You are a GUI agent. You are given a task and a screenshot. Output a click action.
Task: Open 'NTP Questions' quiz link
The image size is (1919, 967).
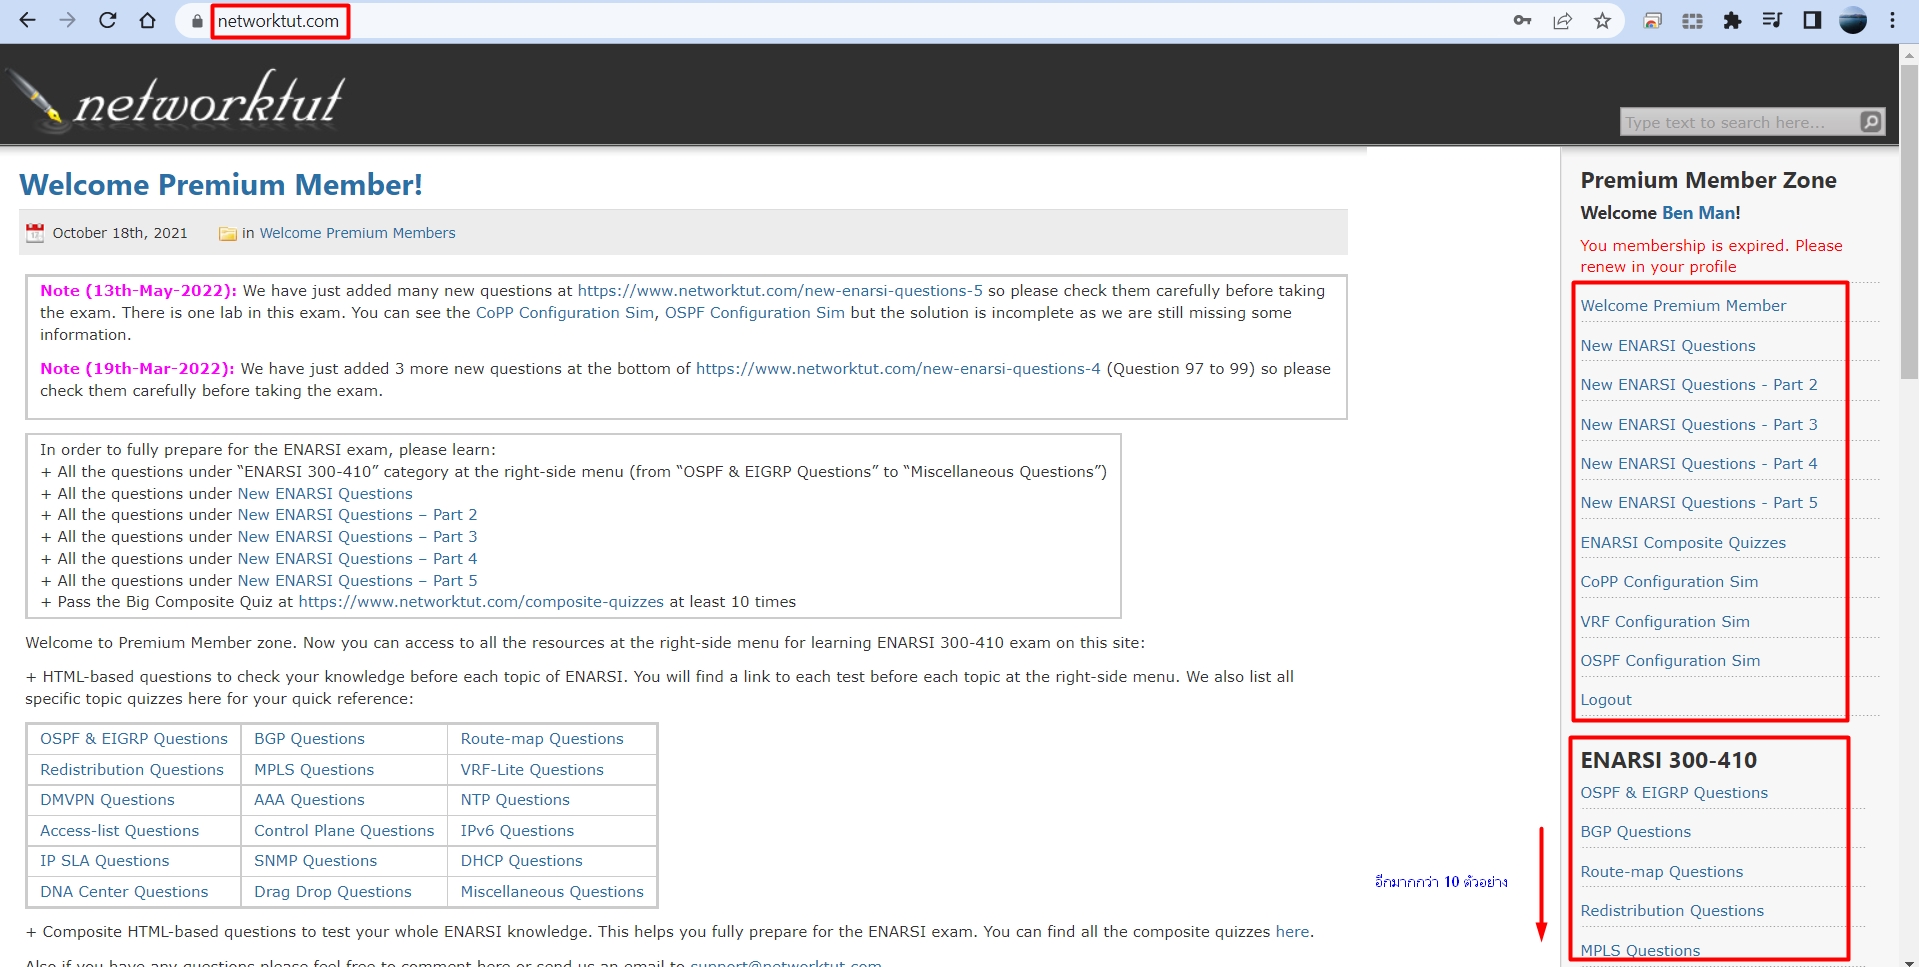tap(515, 800)
